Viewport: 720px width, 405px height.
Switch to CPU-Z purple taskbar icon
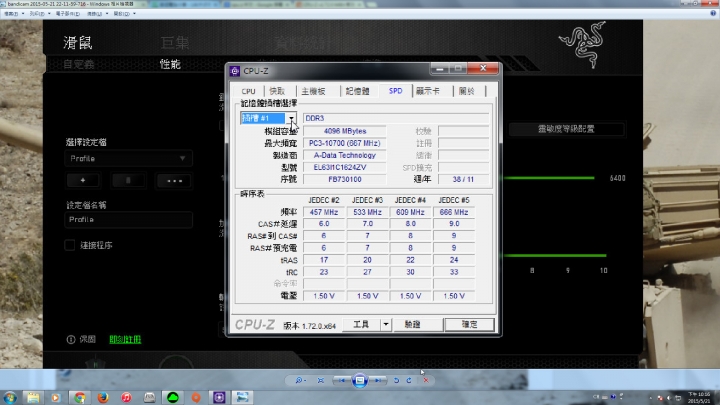coord(219,397)
